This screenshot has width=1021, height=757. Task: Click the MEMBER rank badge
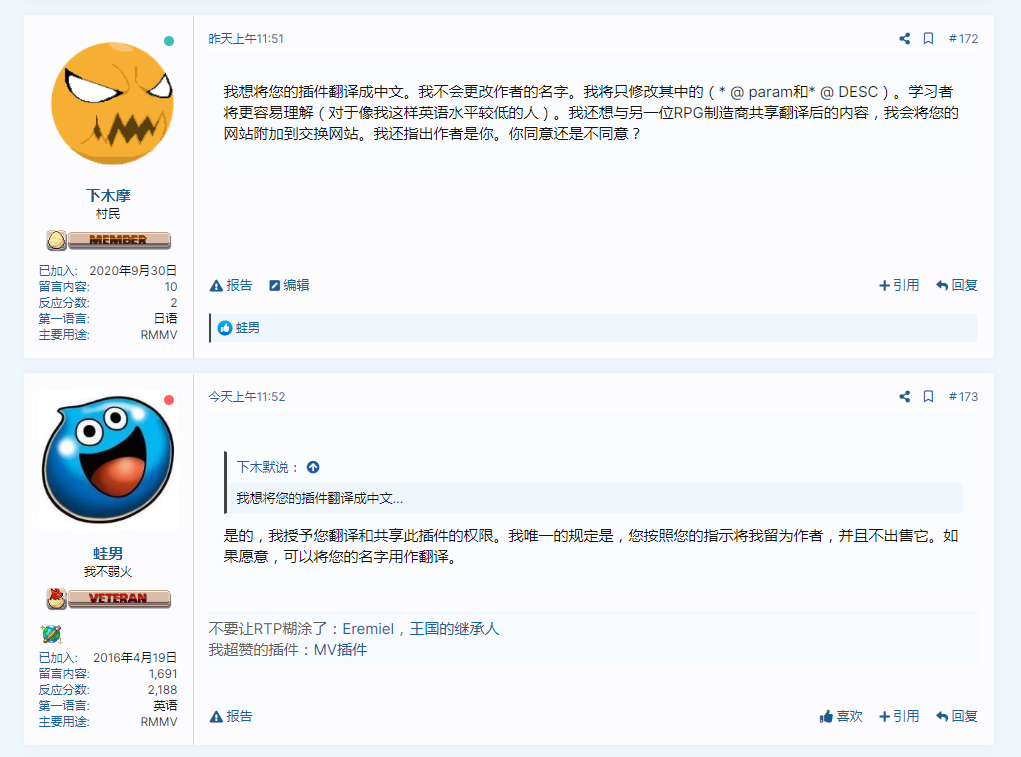[109, 240]
